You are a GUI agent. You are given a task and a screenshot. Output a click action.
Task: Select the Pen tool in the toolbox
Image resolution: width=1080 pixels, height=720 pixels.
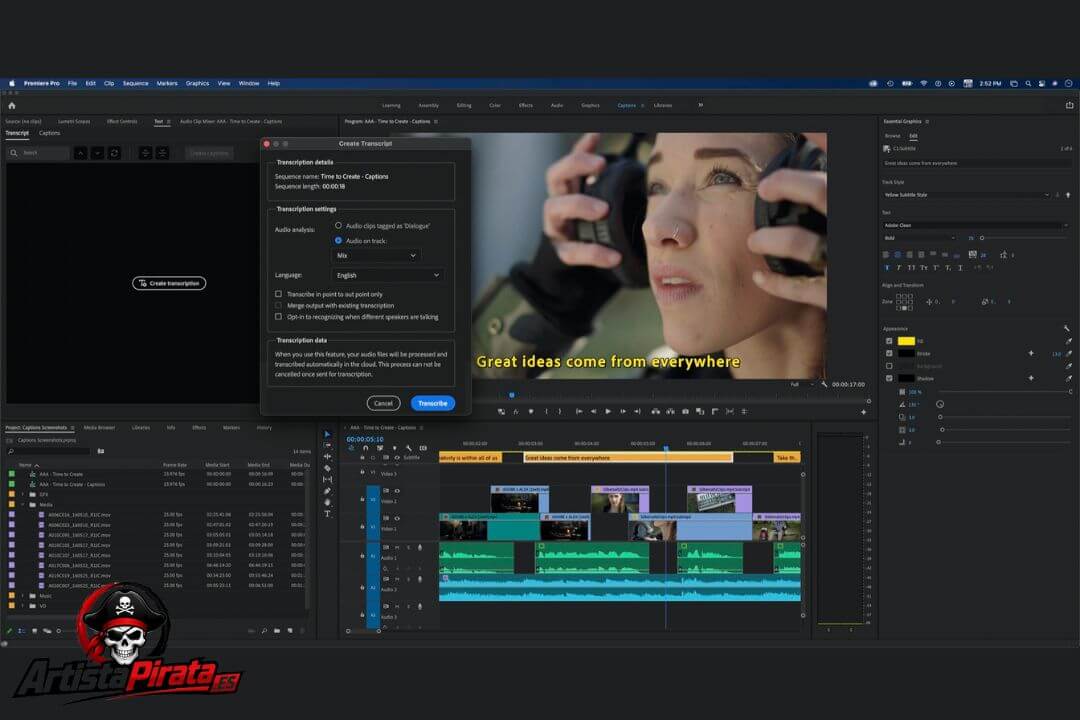(327, 491)
